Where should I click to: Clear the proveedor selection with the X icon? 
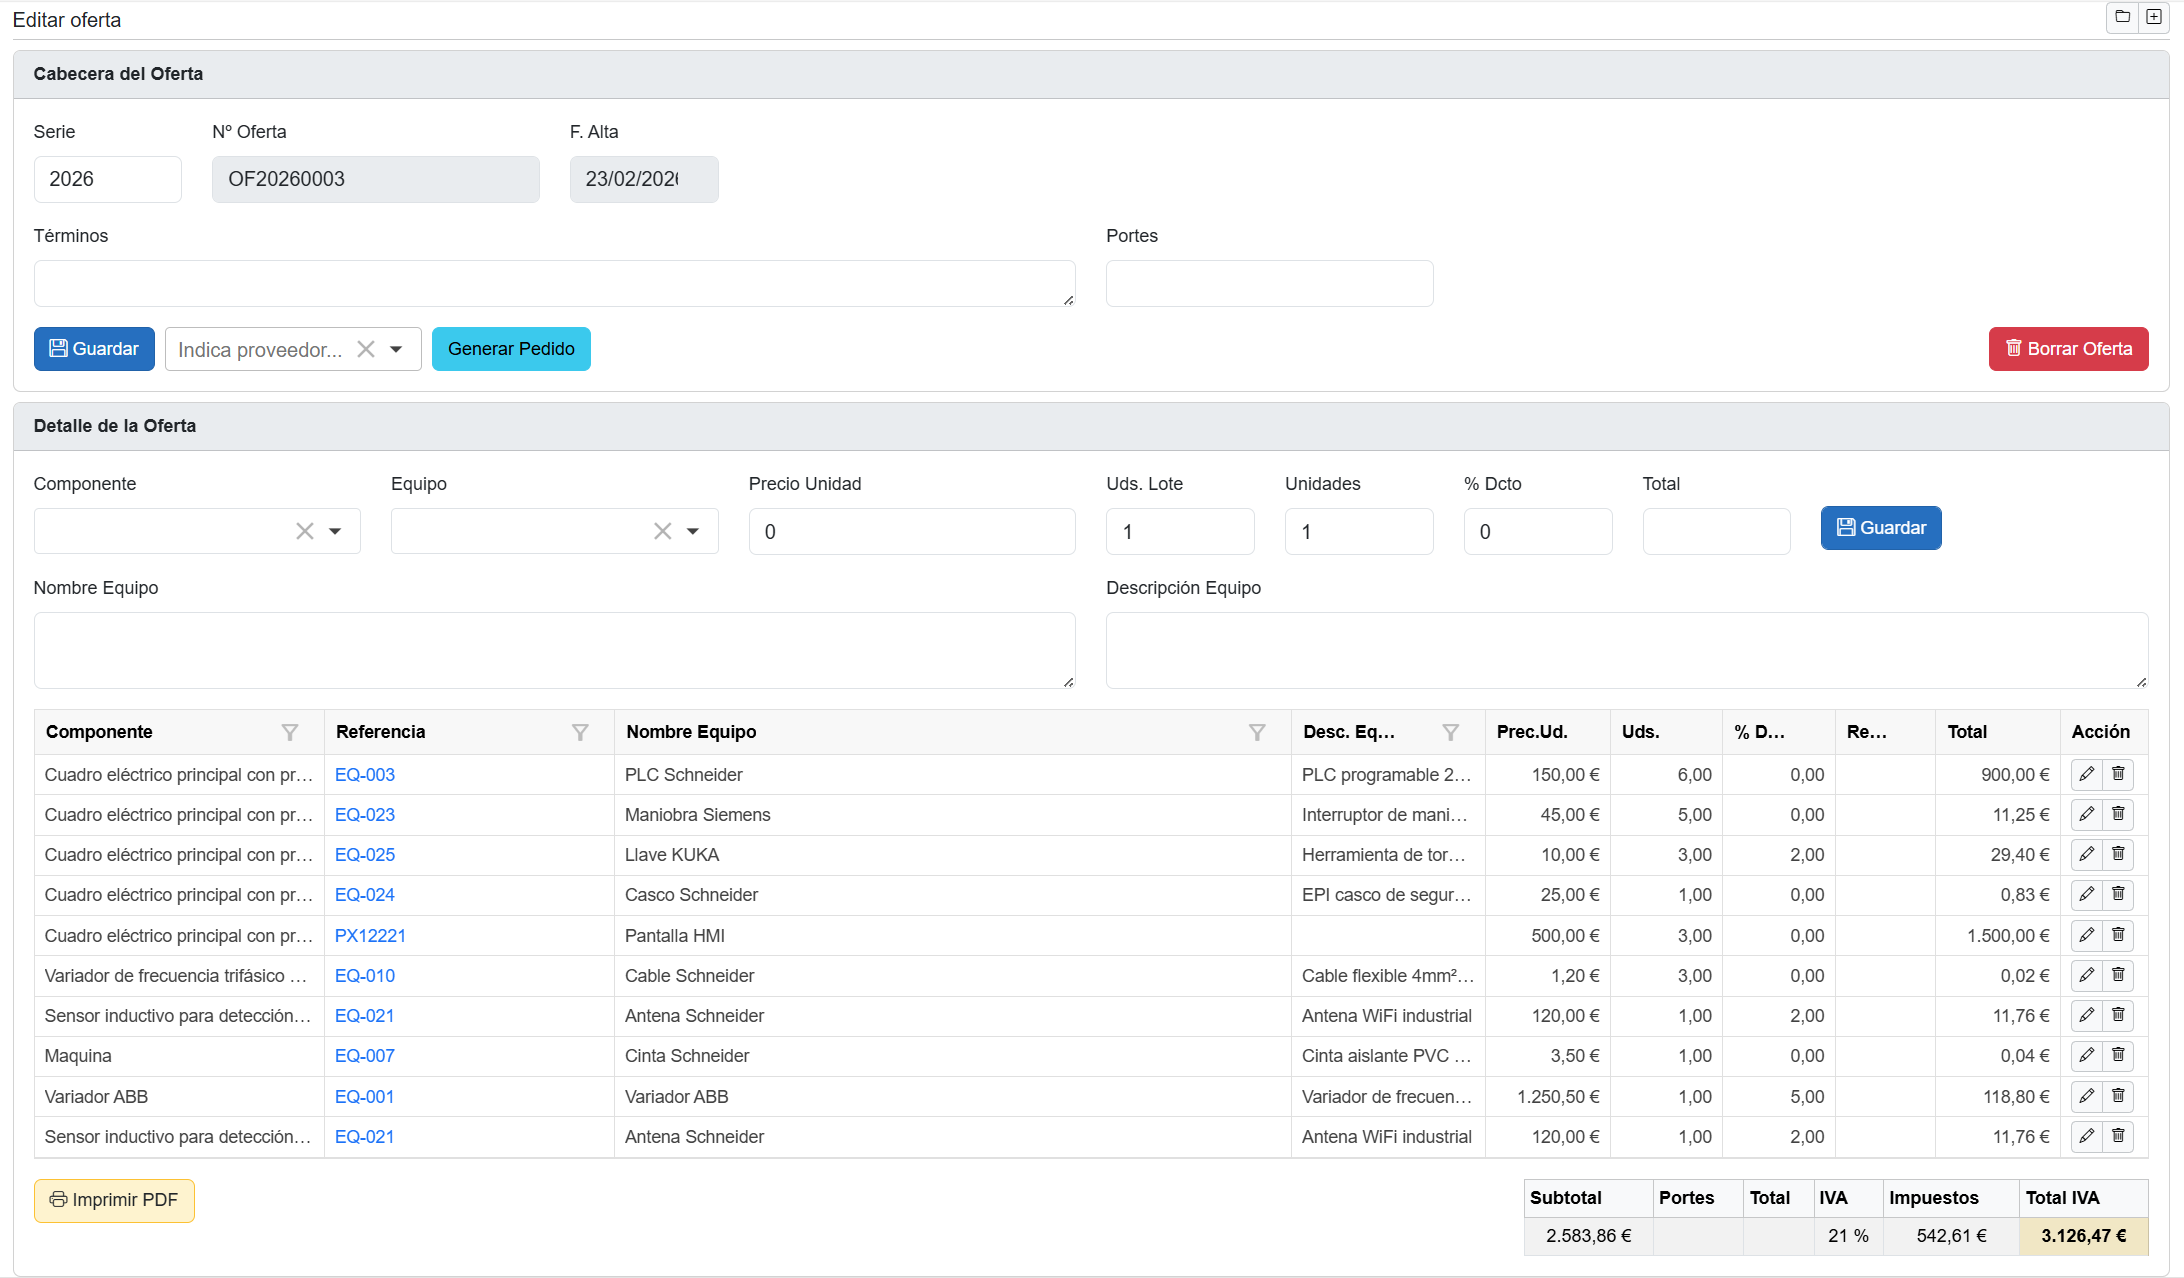pos(366,349)
